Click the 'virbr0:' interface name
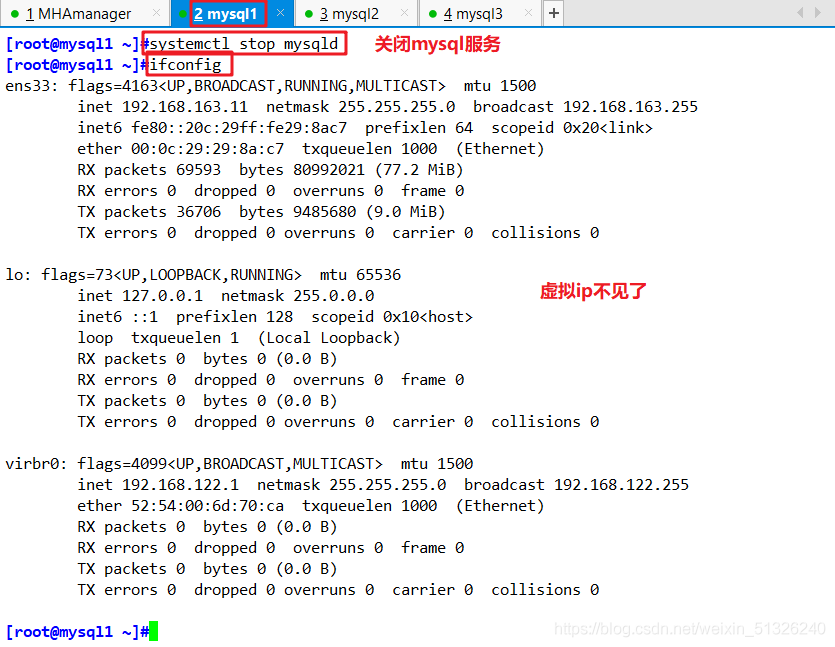Image resolution: width=835 pixels, height=647 pixels. click(x=36, y=464)
